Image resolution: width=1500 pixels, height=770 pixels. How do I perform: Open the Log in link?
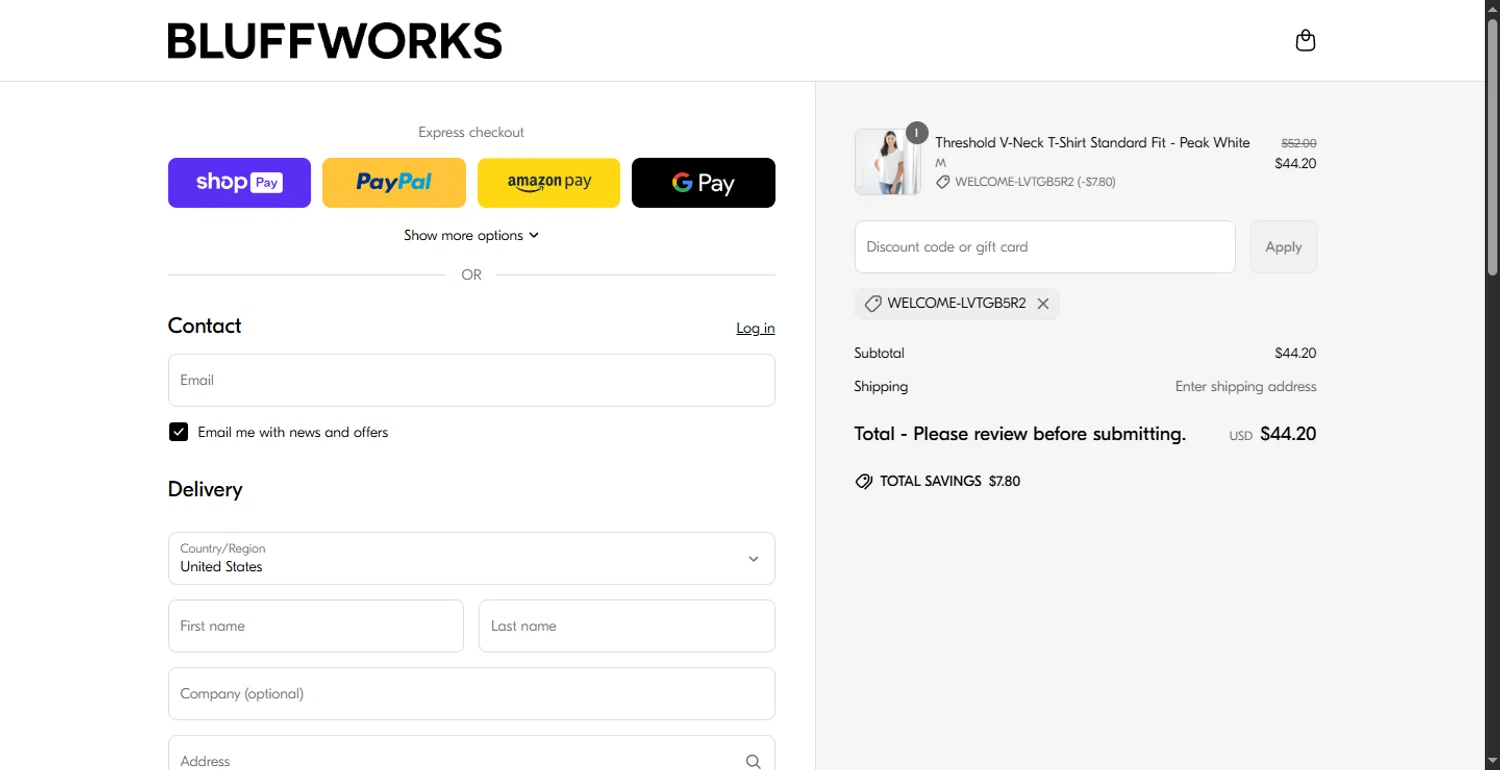tap(755, 328)
